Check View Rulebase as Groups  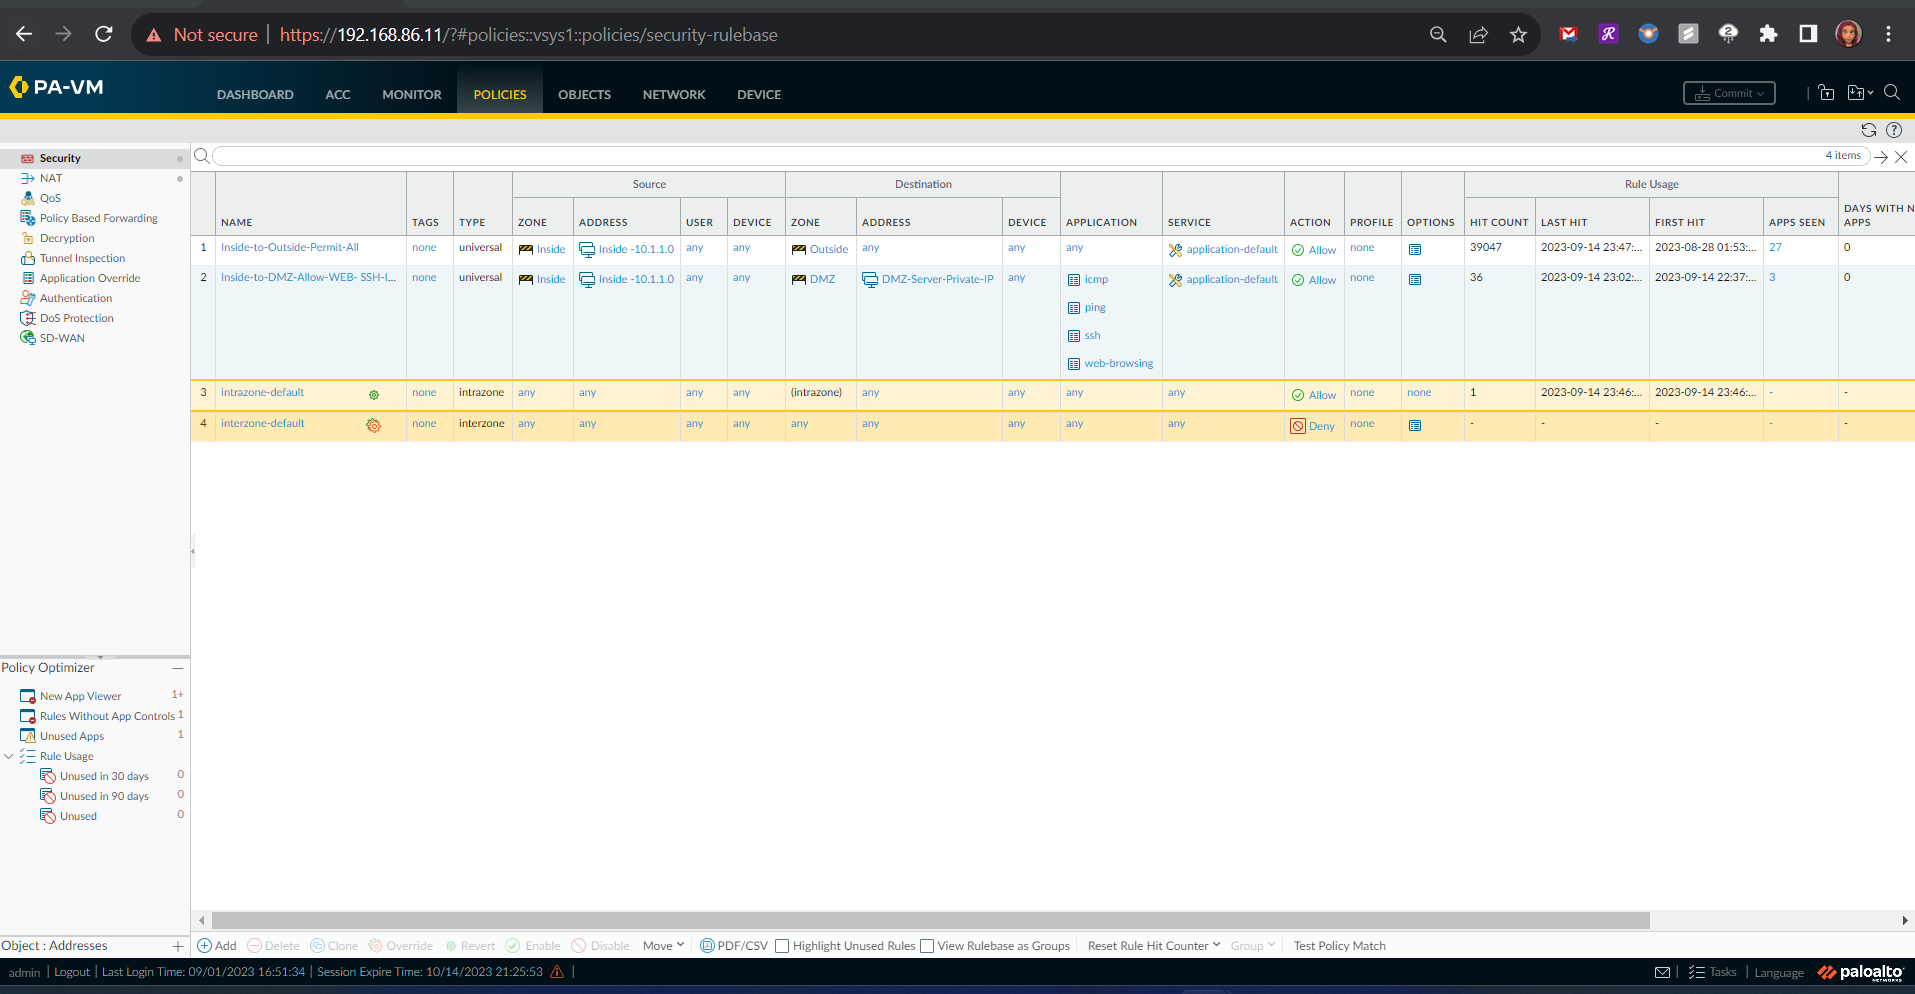pos(927,946)
